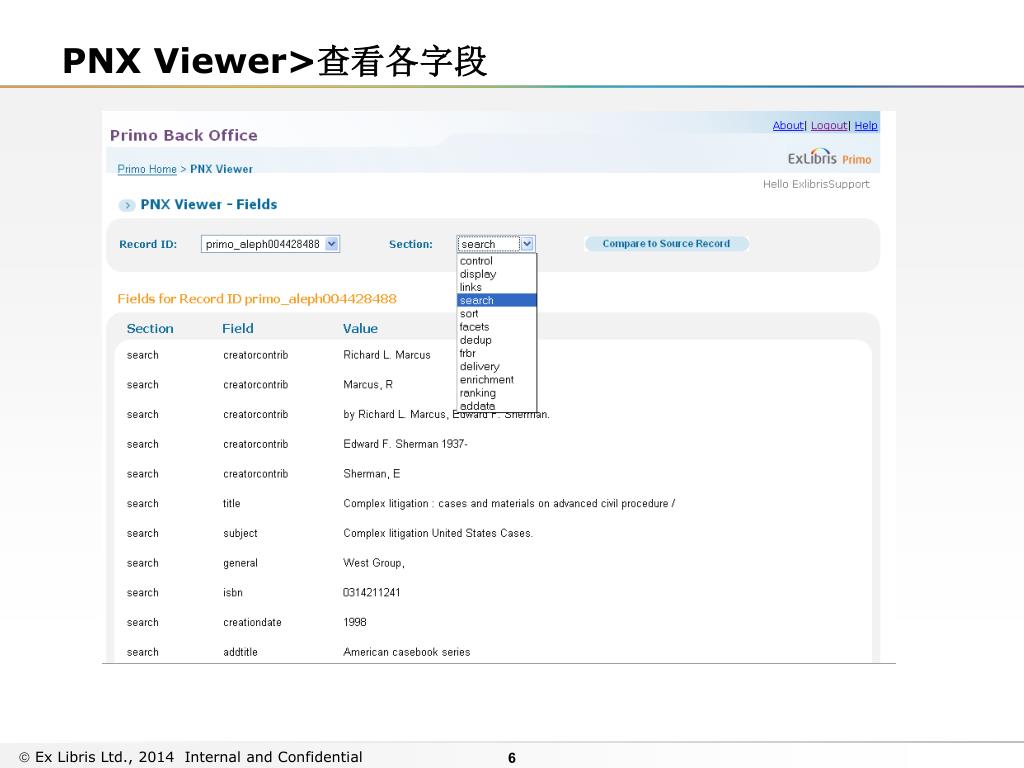Click the isbn field cell

tap(232, 592)
